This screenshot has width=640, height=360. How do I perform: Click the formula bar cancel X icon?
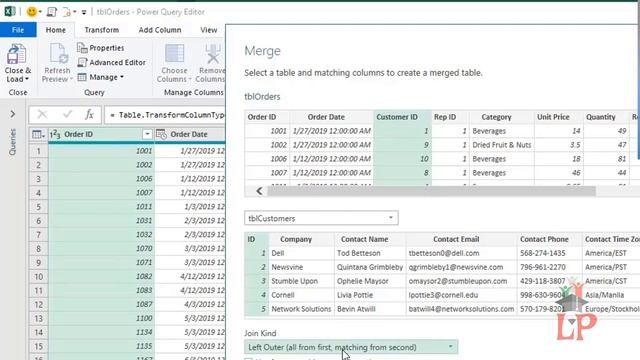[x=42, y=115]
